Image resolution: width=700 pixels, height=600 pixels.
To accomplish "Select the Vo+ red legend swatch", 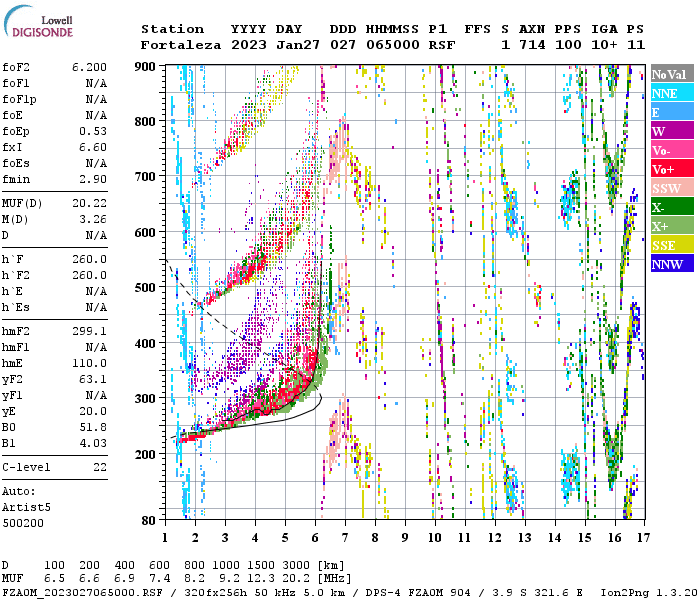I will point(672,169).
